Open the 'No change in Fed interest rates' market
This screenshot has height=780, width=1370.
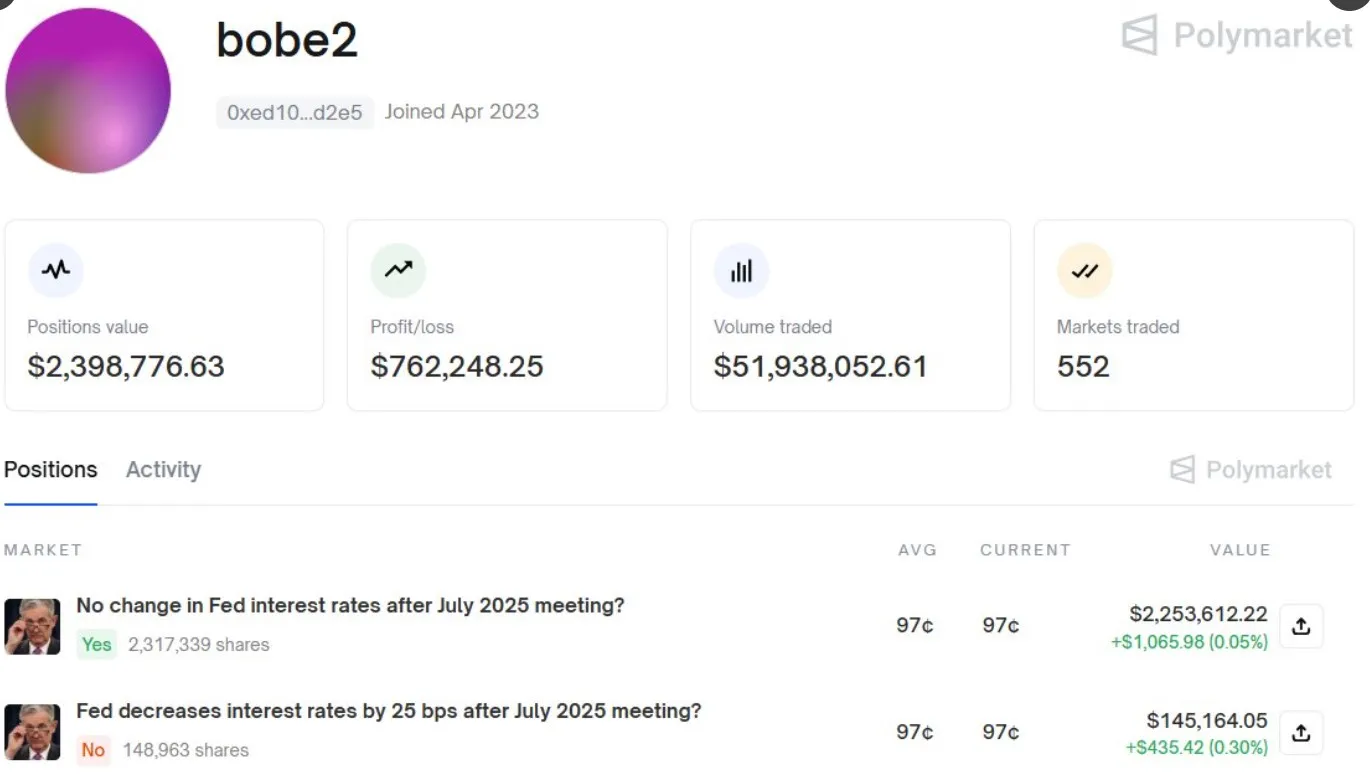[x=350, y=605]
